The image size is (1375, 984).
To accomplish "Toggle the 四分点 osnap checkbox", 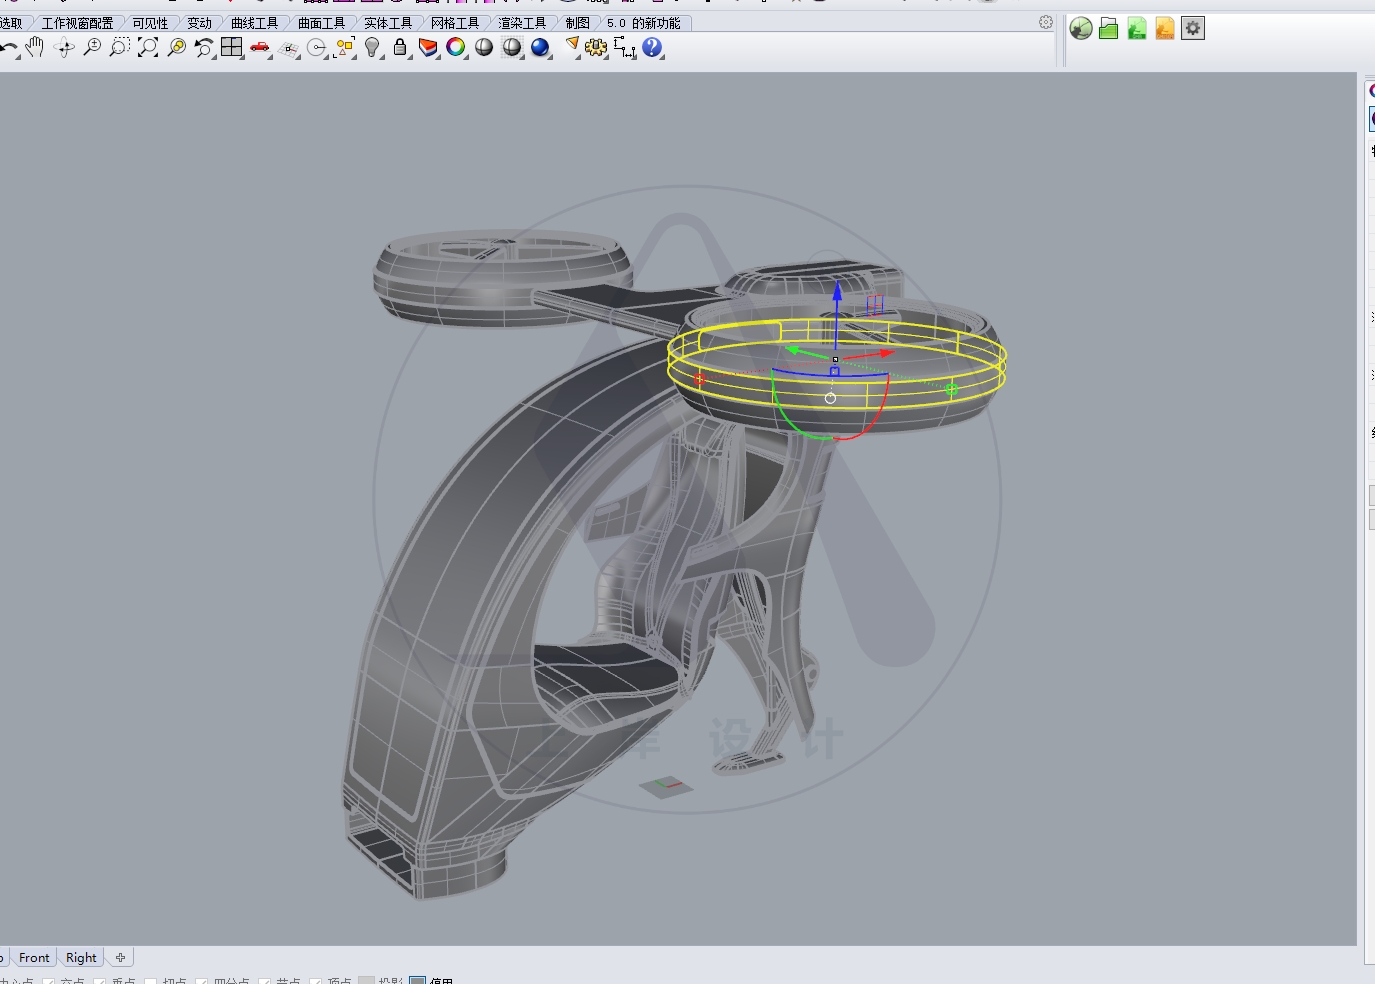I will (202, 982).
